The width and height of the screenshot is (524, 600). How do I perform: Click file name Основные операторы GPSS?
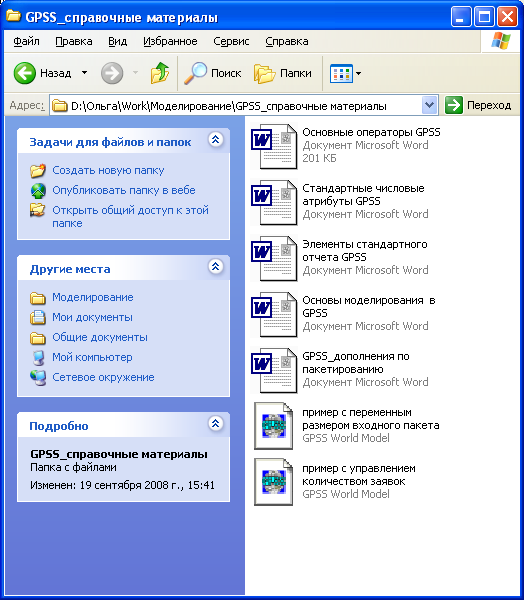click(x=371, y=132)
